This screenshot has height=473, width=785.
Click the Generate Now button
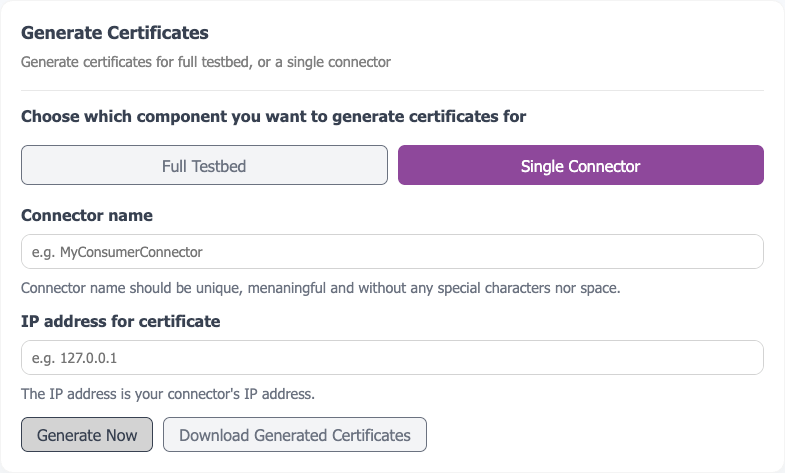pos(87,434)
